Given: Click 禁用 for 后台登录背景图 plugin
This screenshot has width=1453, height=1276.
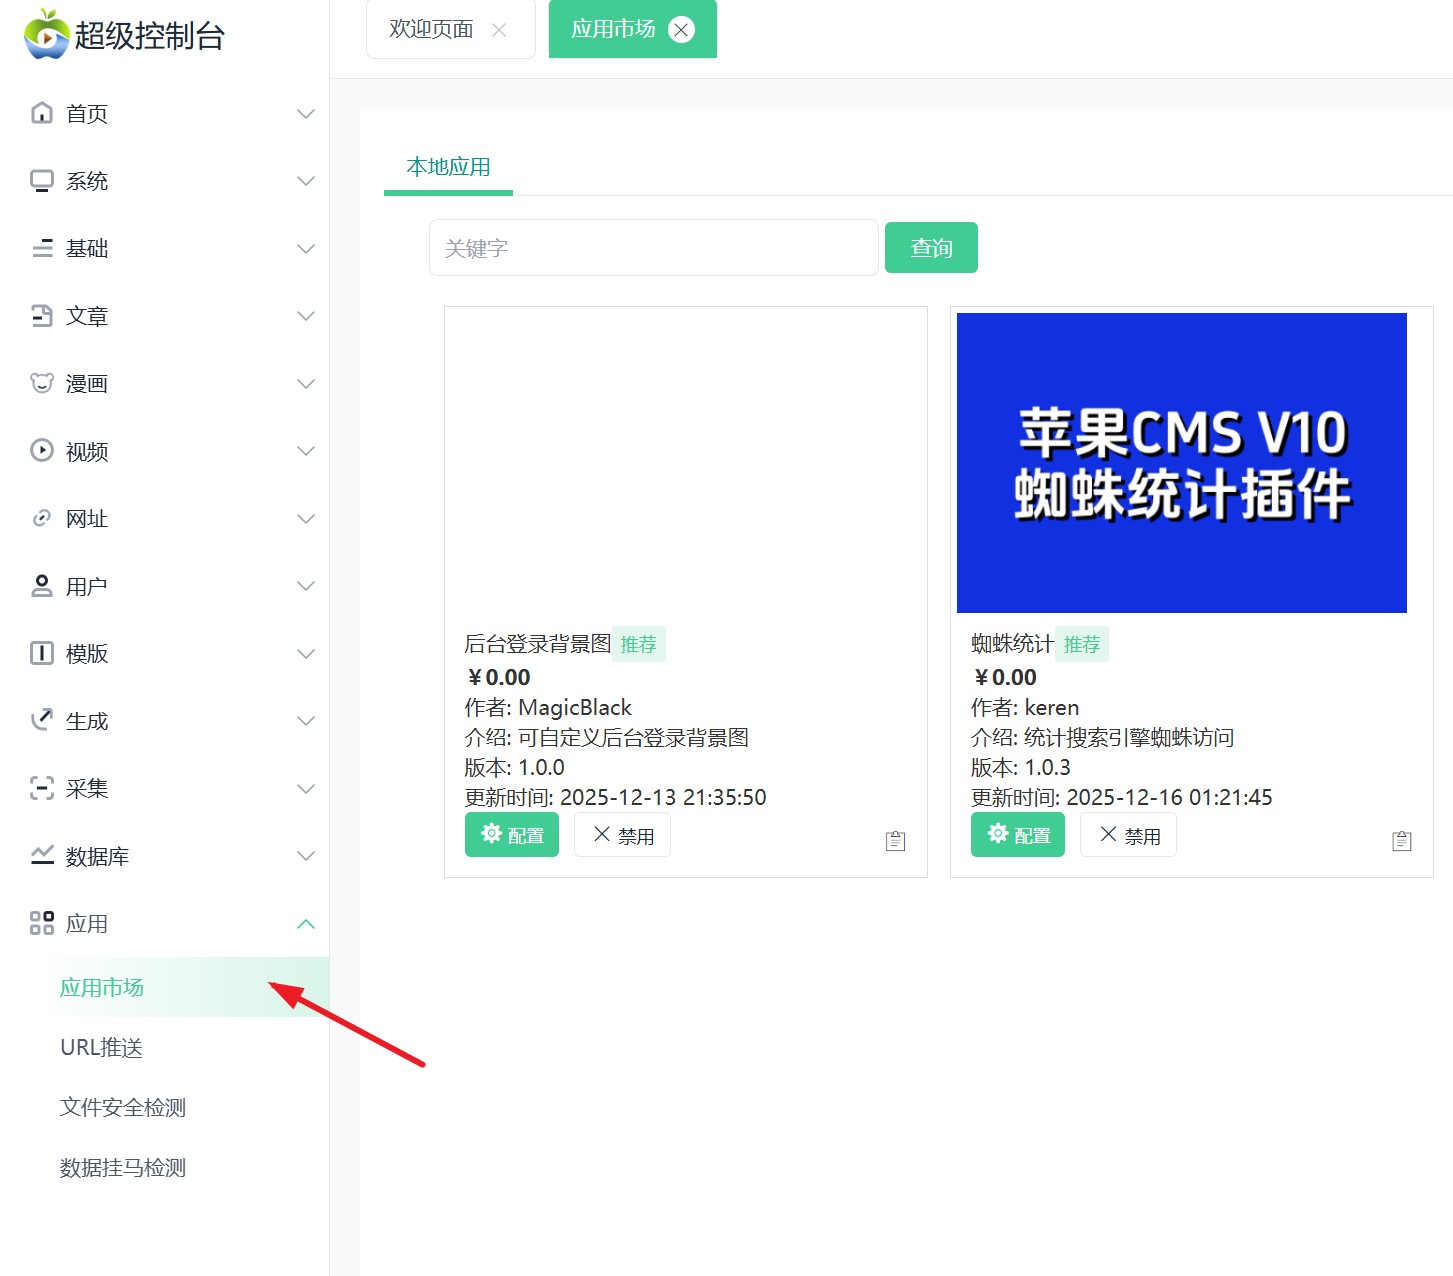Looking at the screenshot, I should click(622, 835).
